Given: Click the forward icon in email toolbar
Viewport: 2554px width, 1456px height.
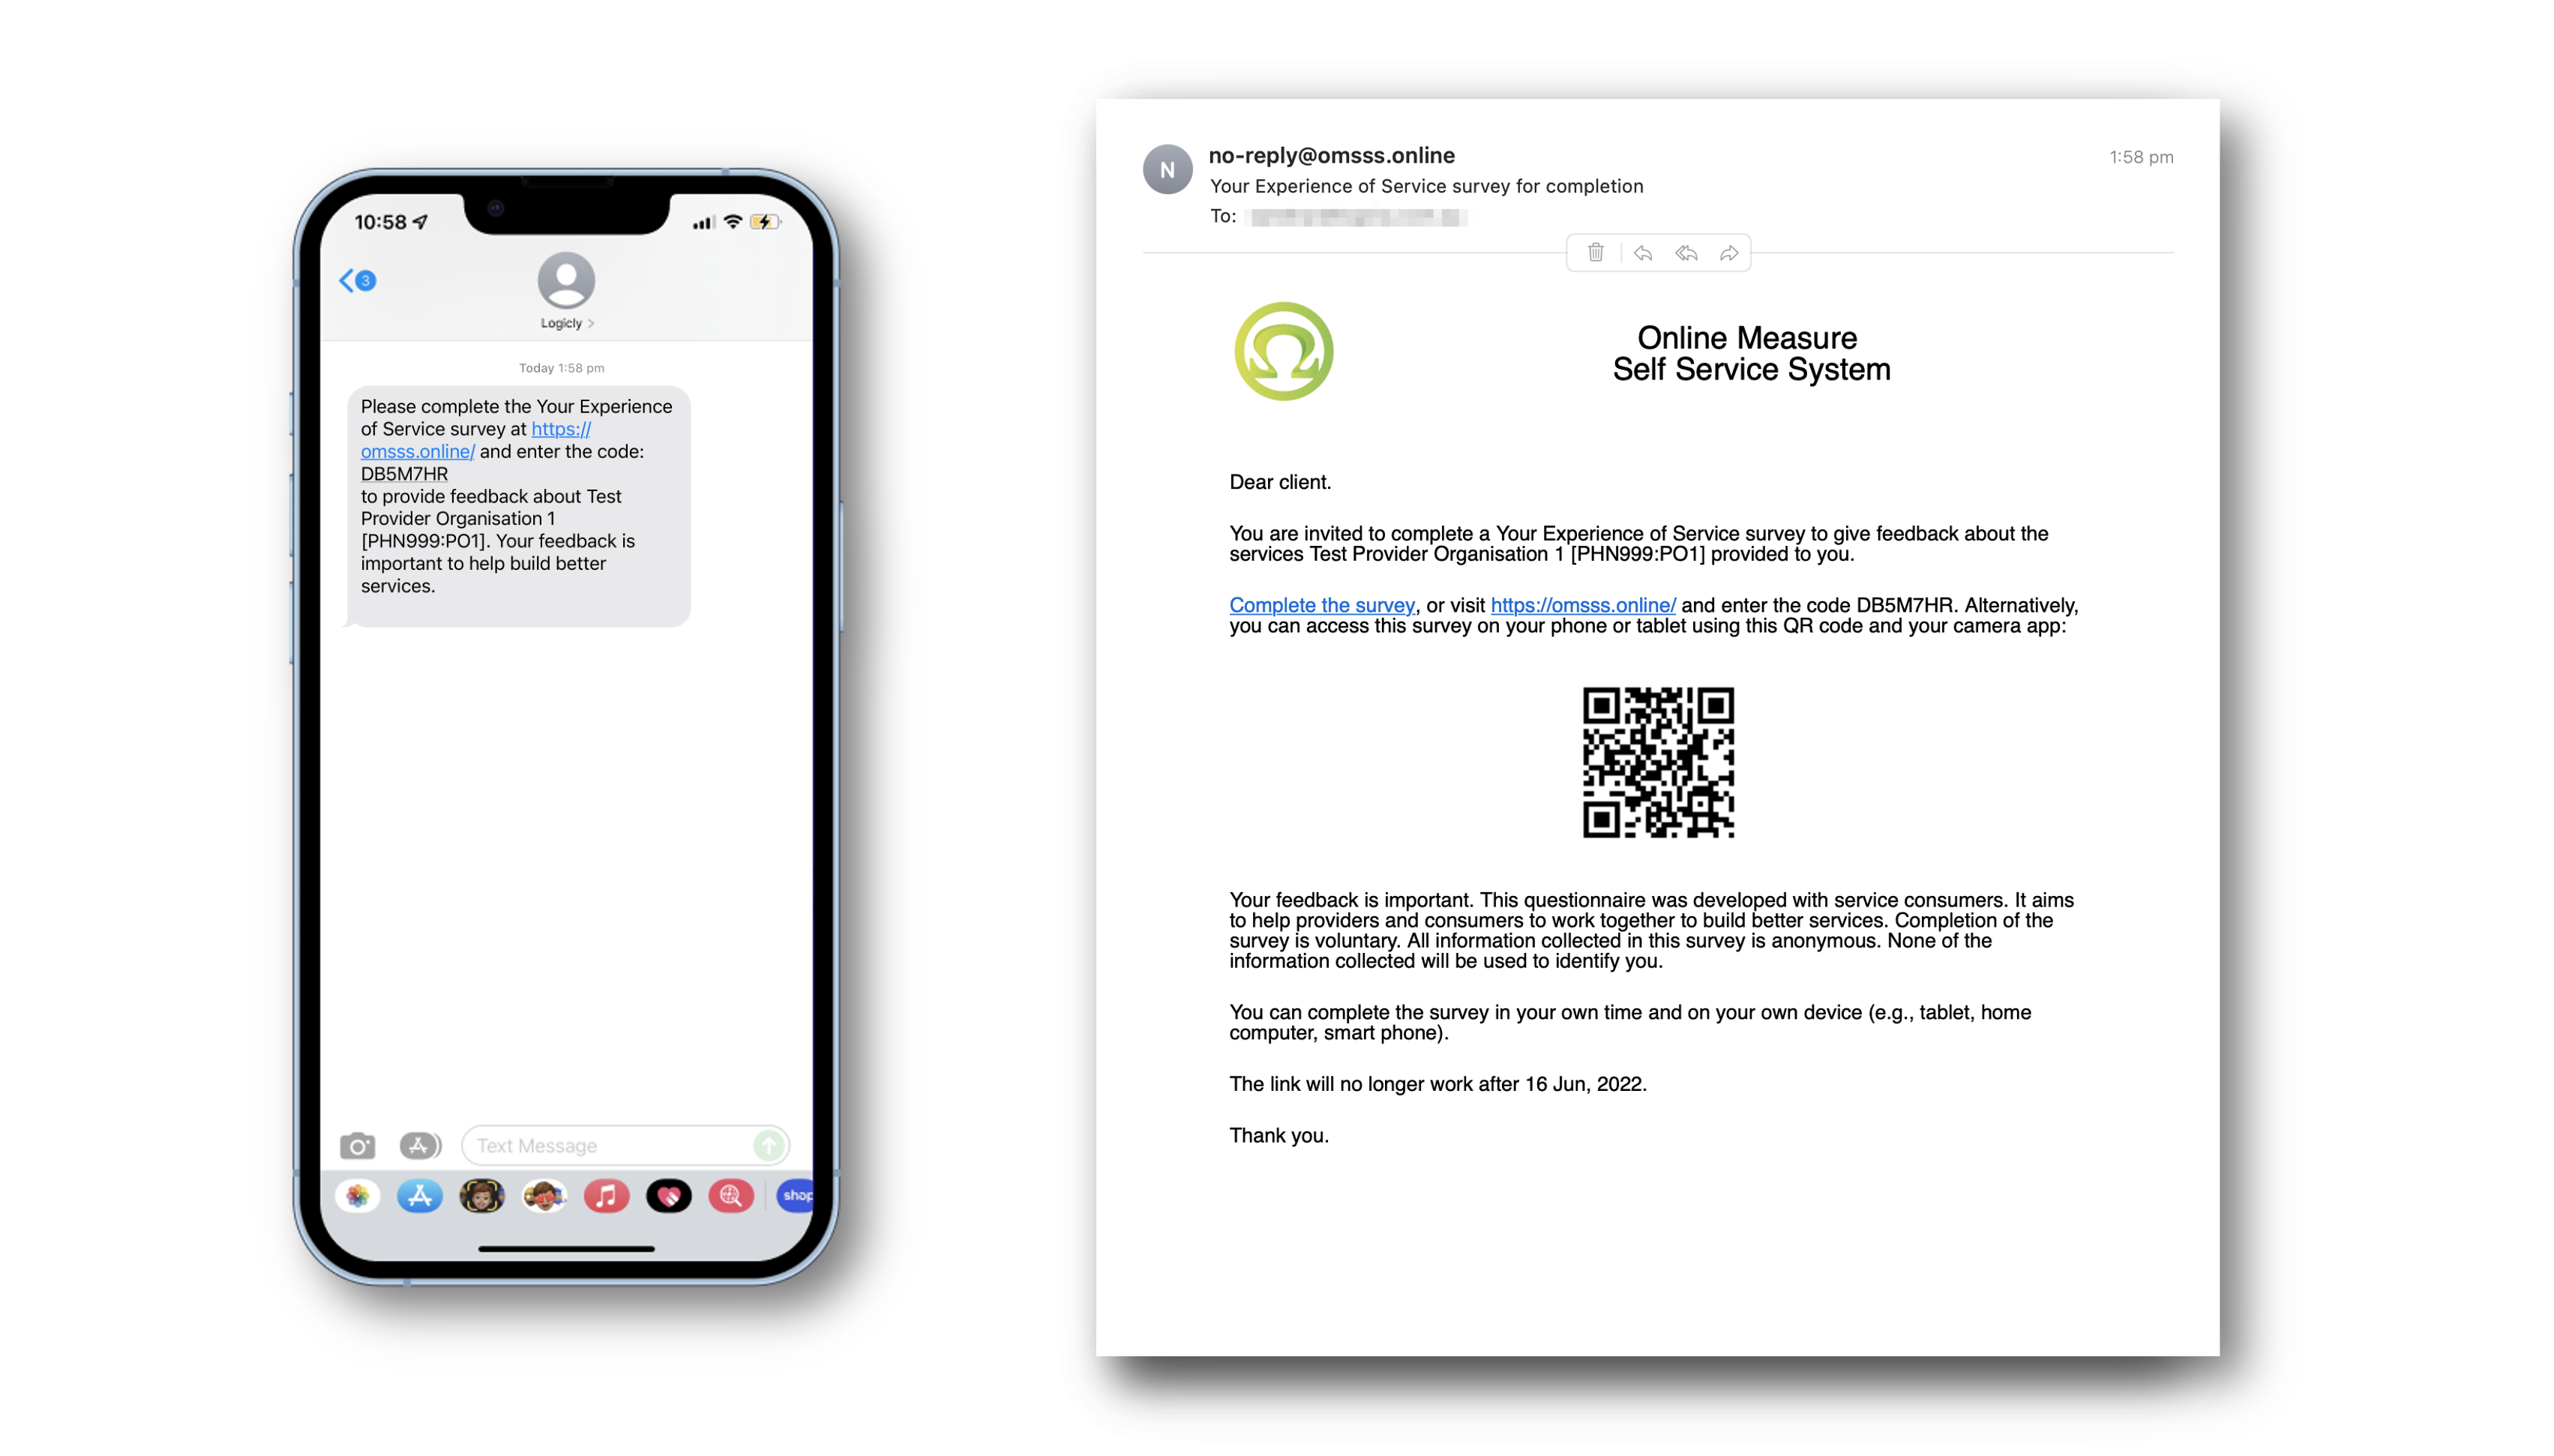Looking at the screenshot, I should (1726, 253).
